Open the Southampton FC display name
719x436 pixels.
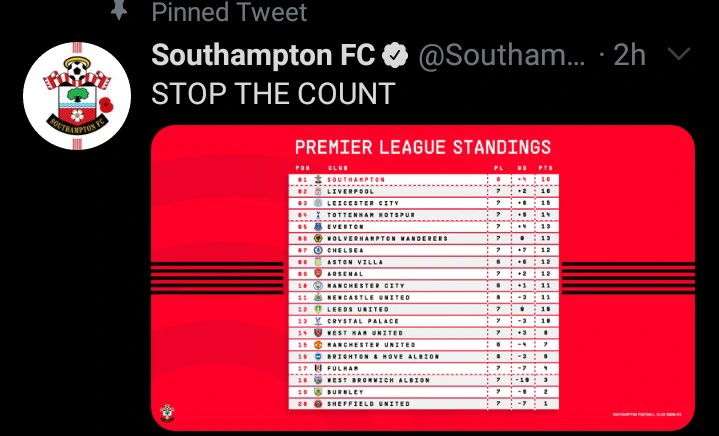click(263, 55)
